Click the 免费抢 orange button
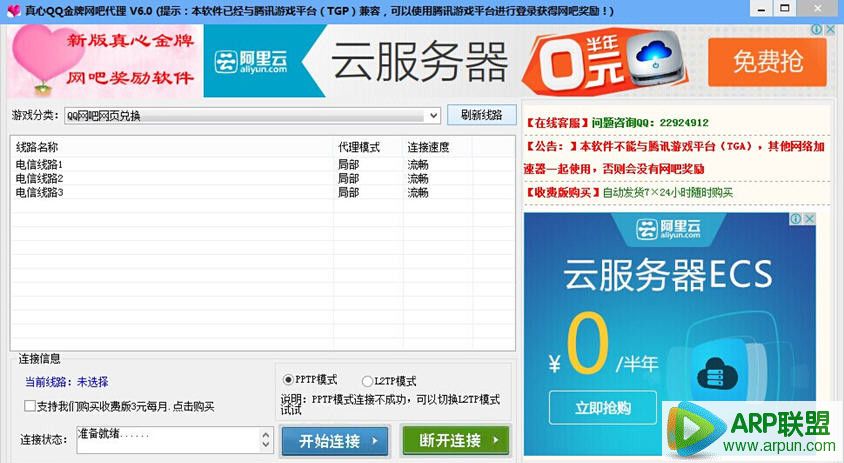 (767, 62)
